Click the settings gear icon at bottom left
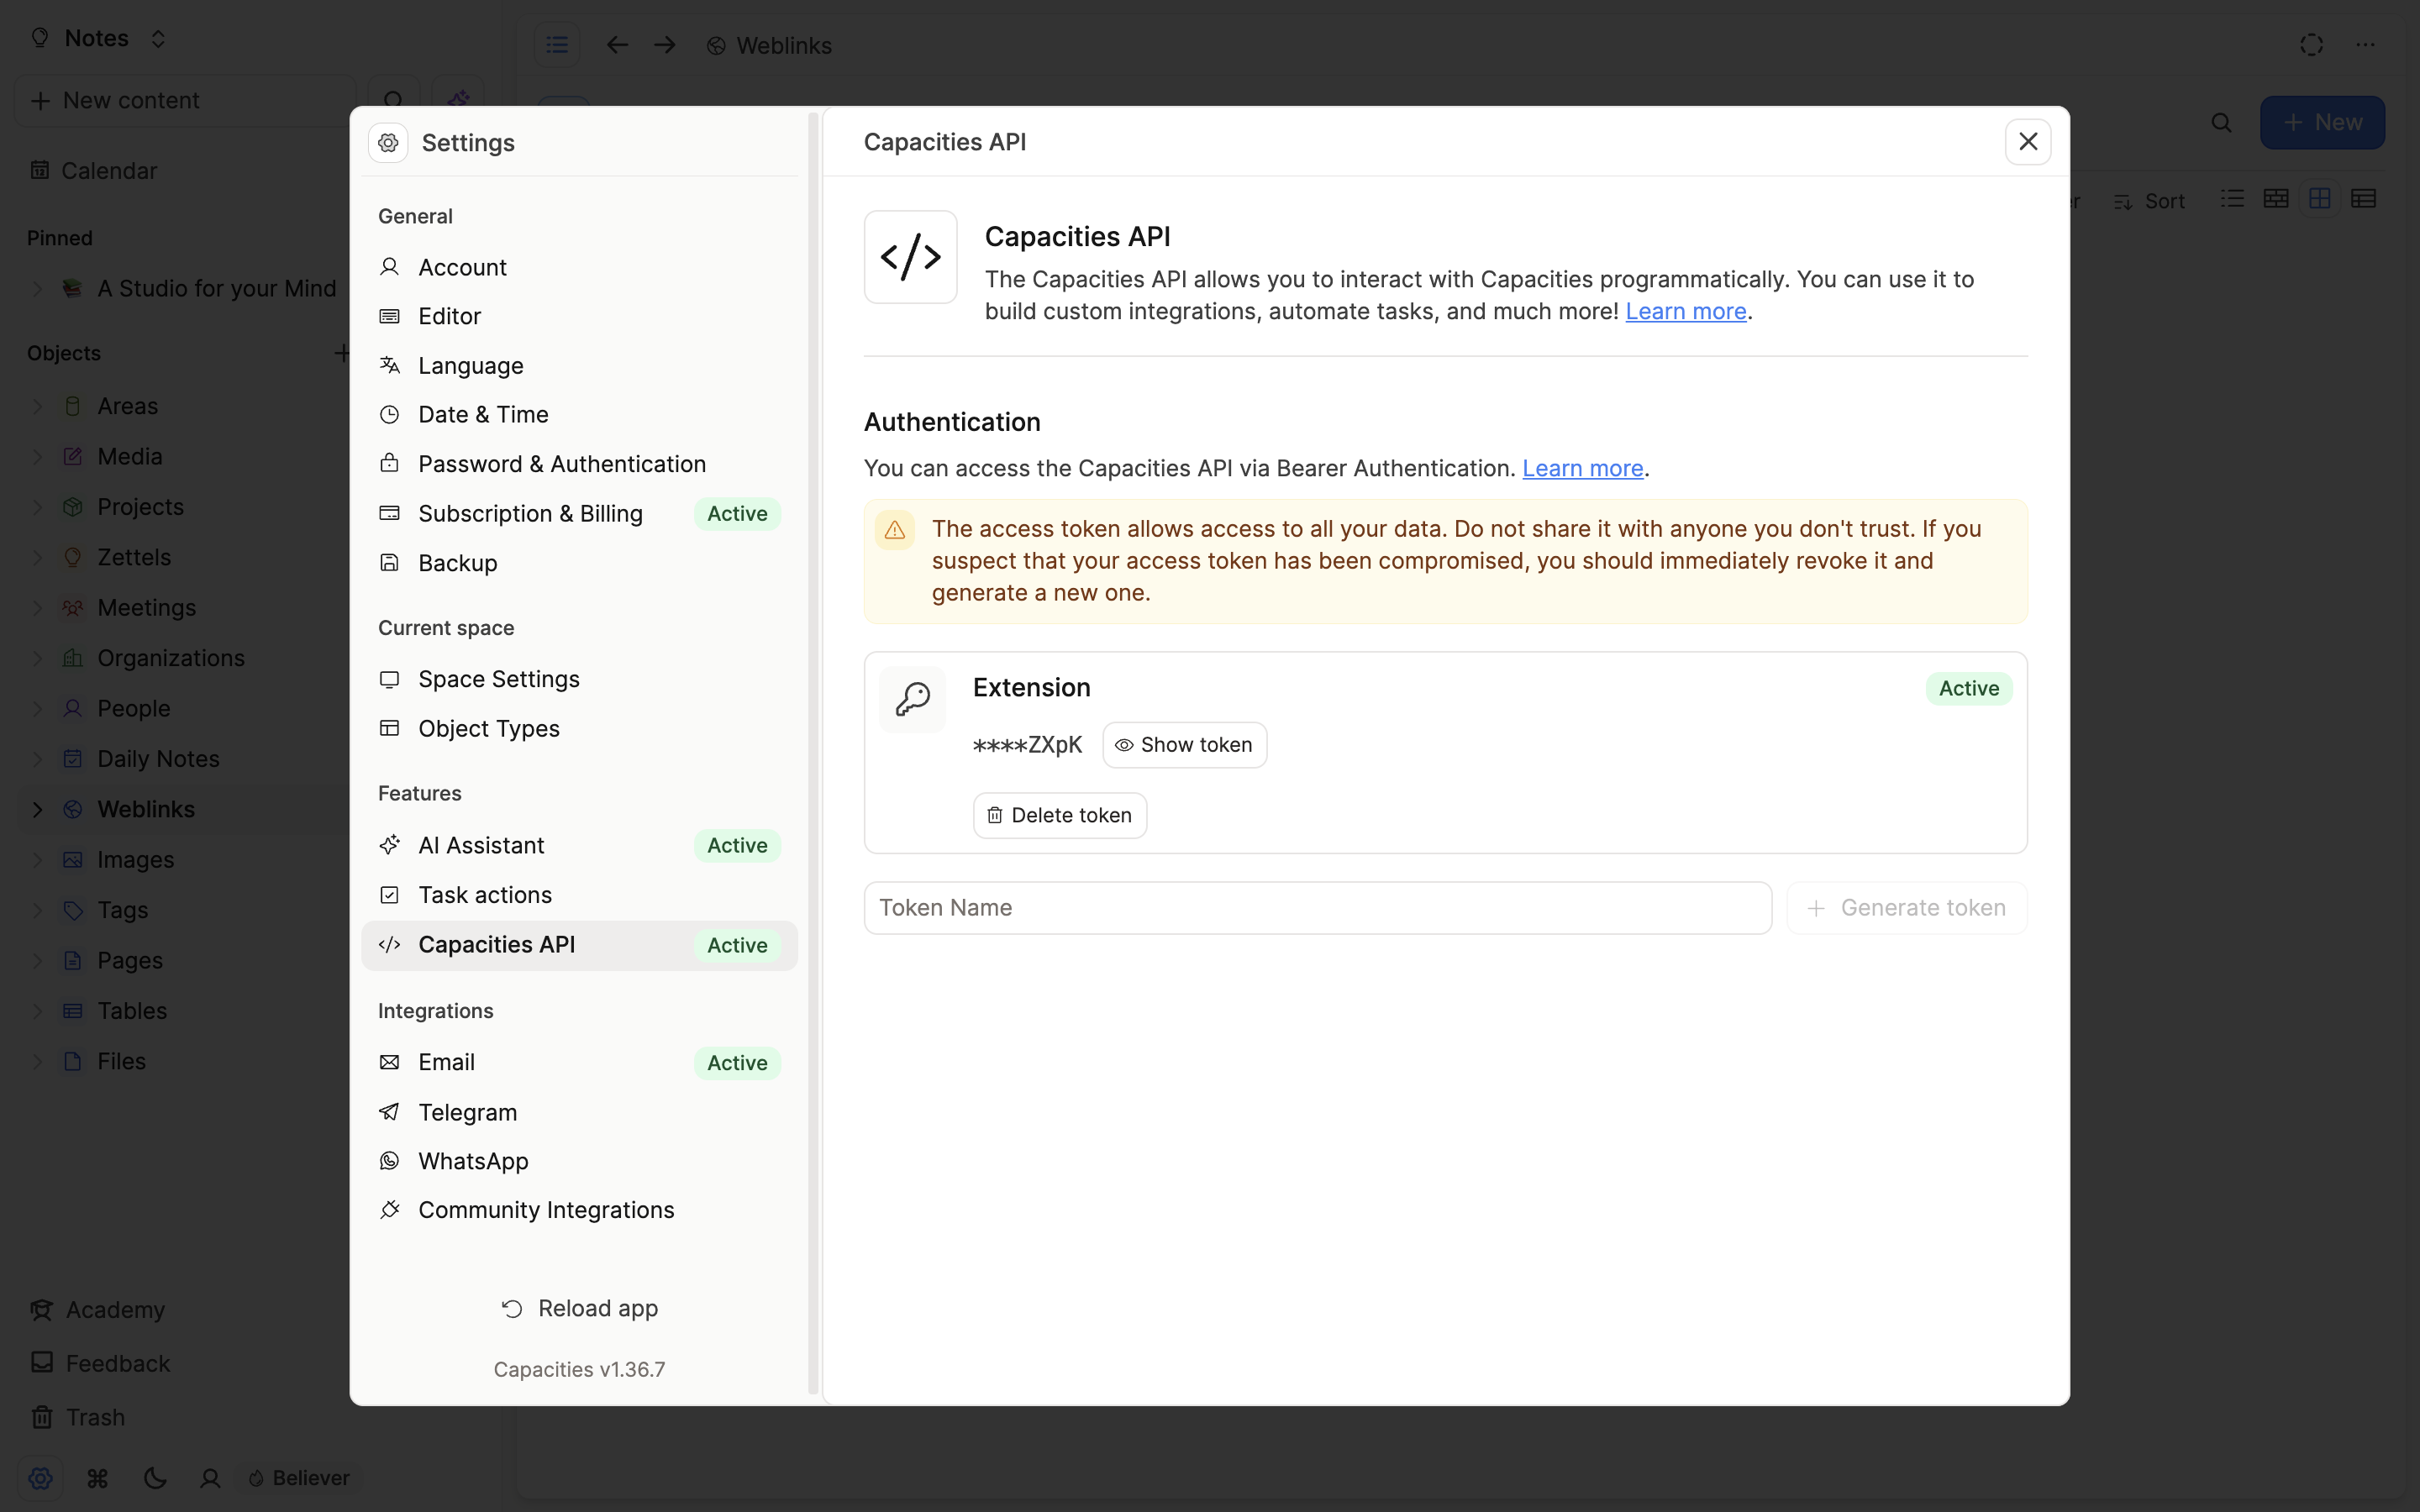 (40, 1478)
